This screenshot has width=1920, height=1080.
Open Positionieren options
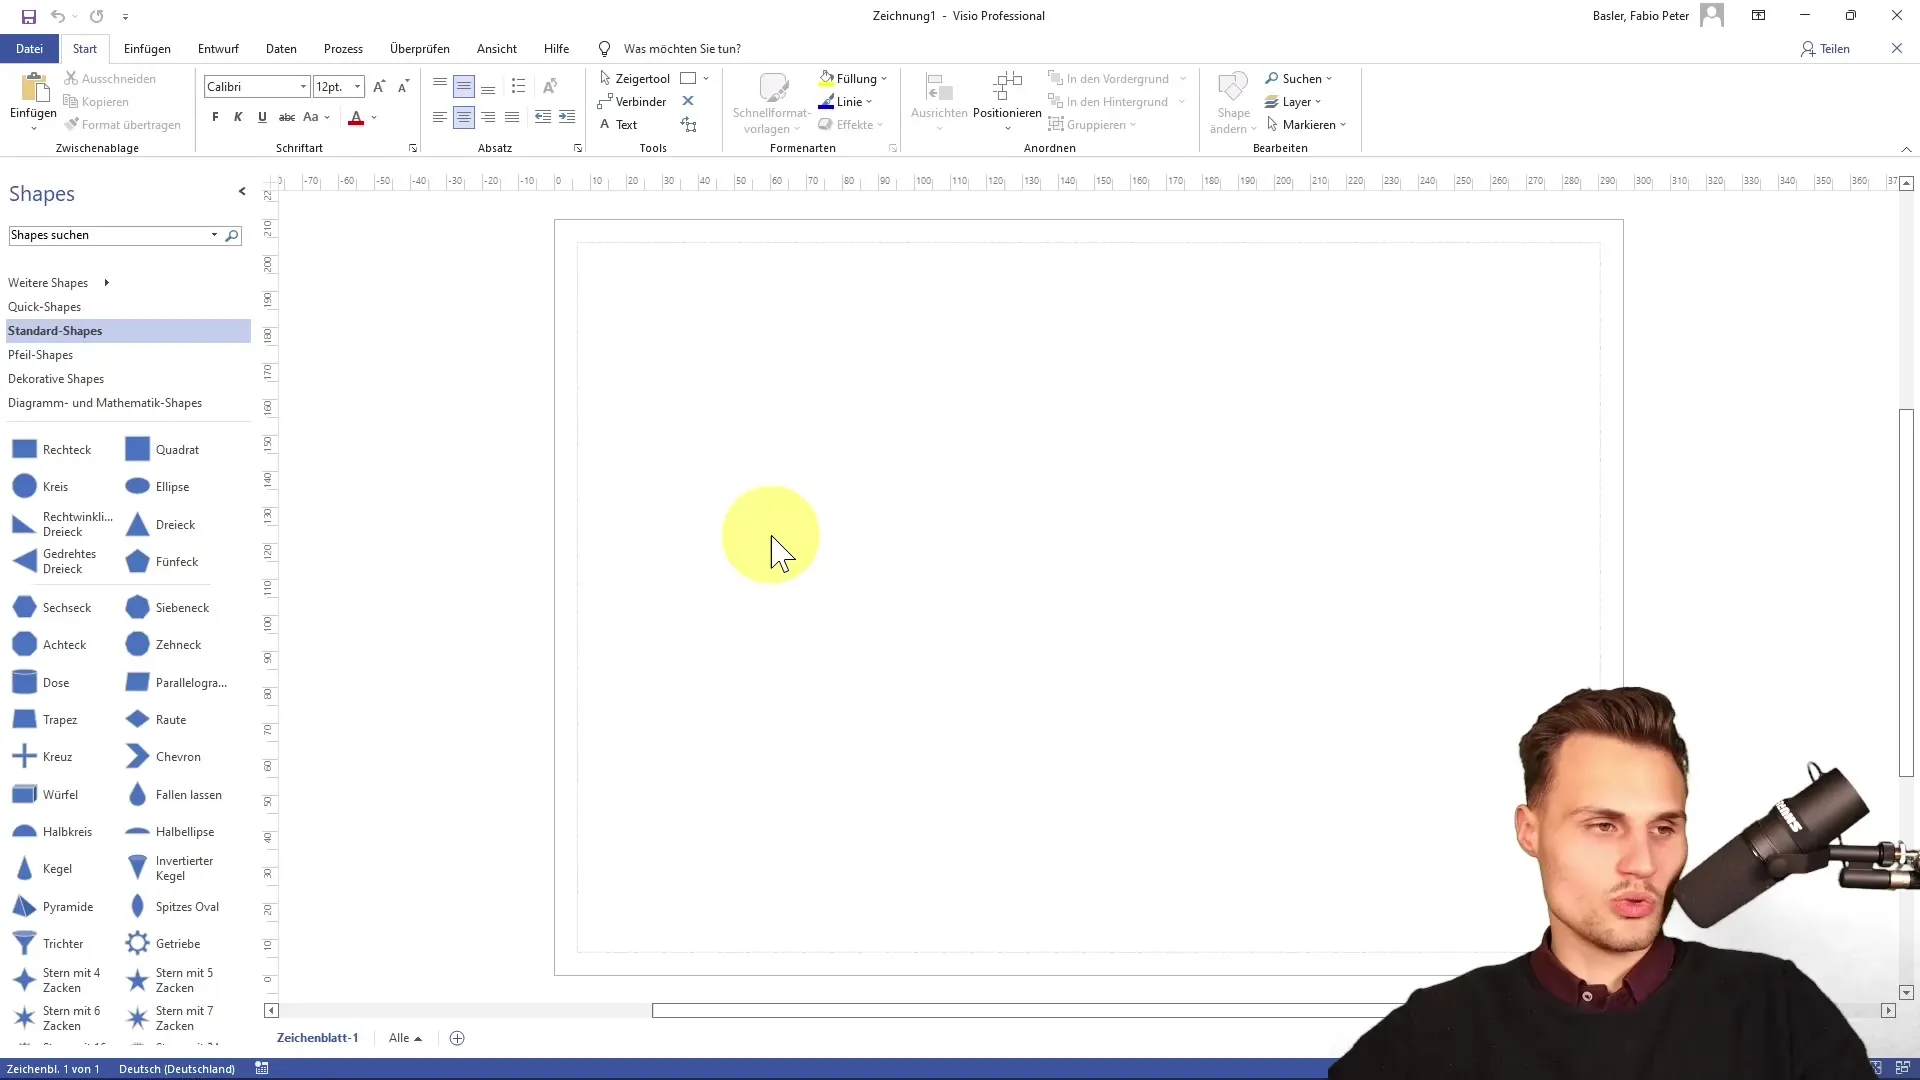click(x=1007, y=101)
